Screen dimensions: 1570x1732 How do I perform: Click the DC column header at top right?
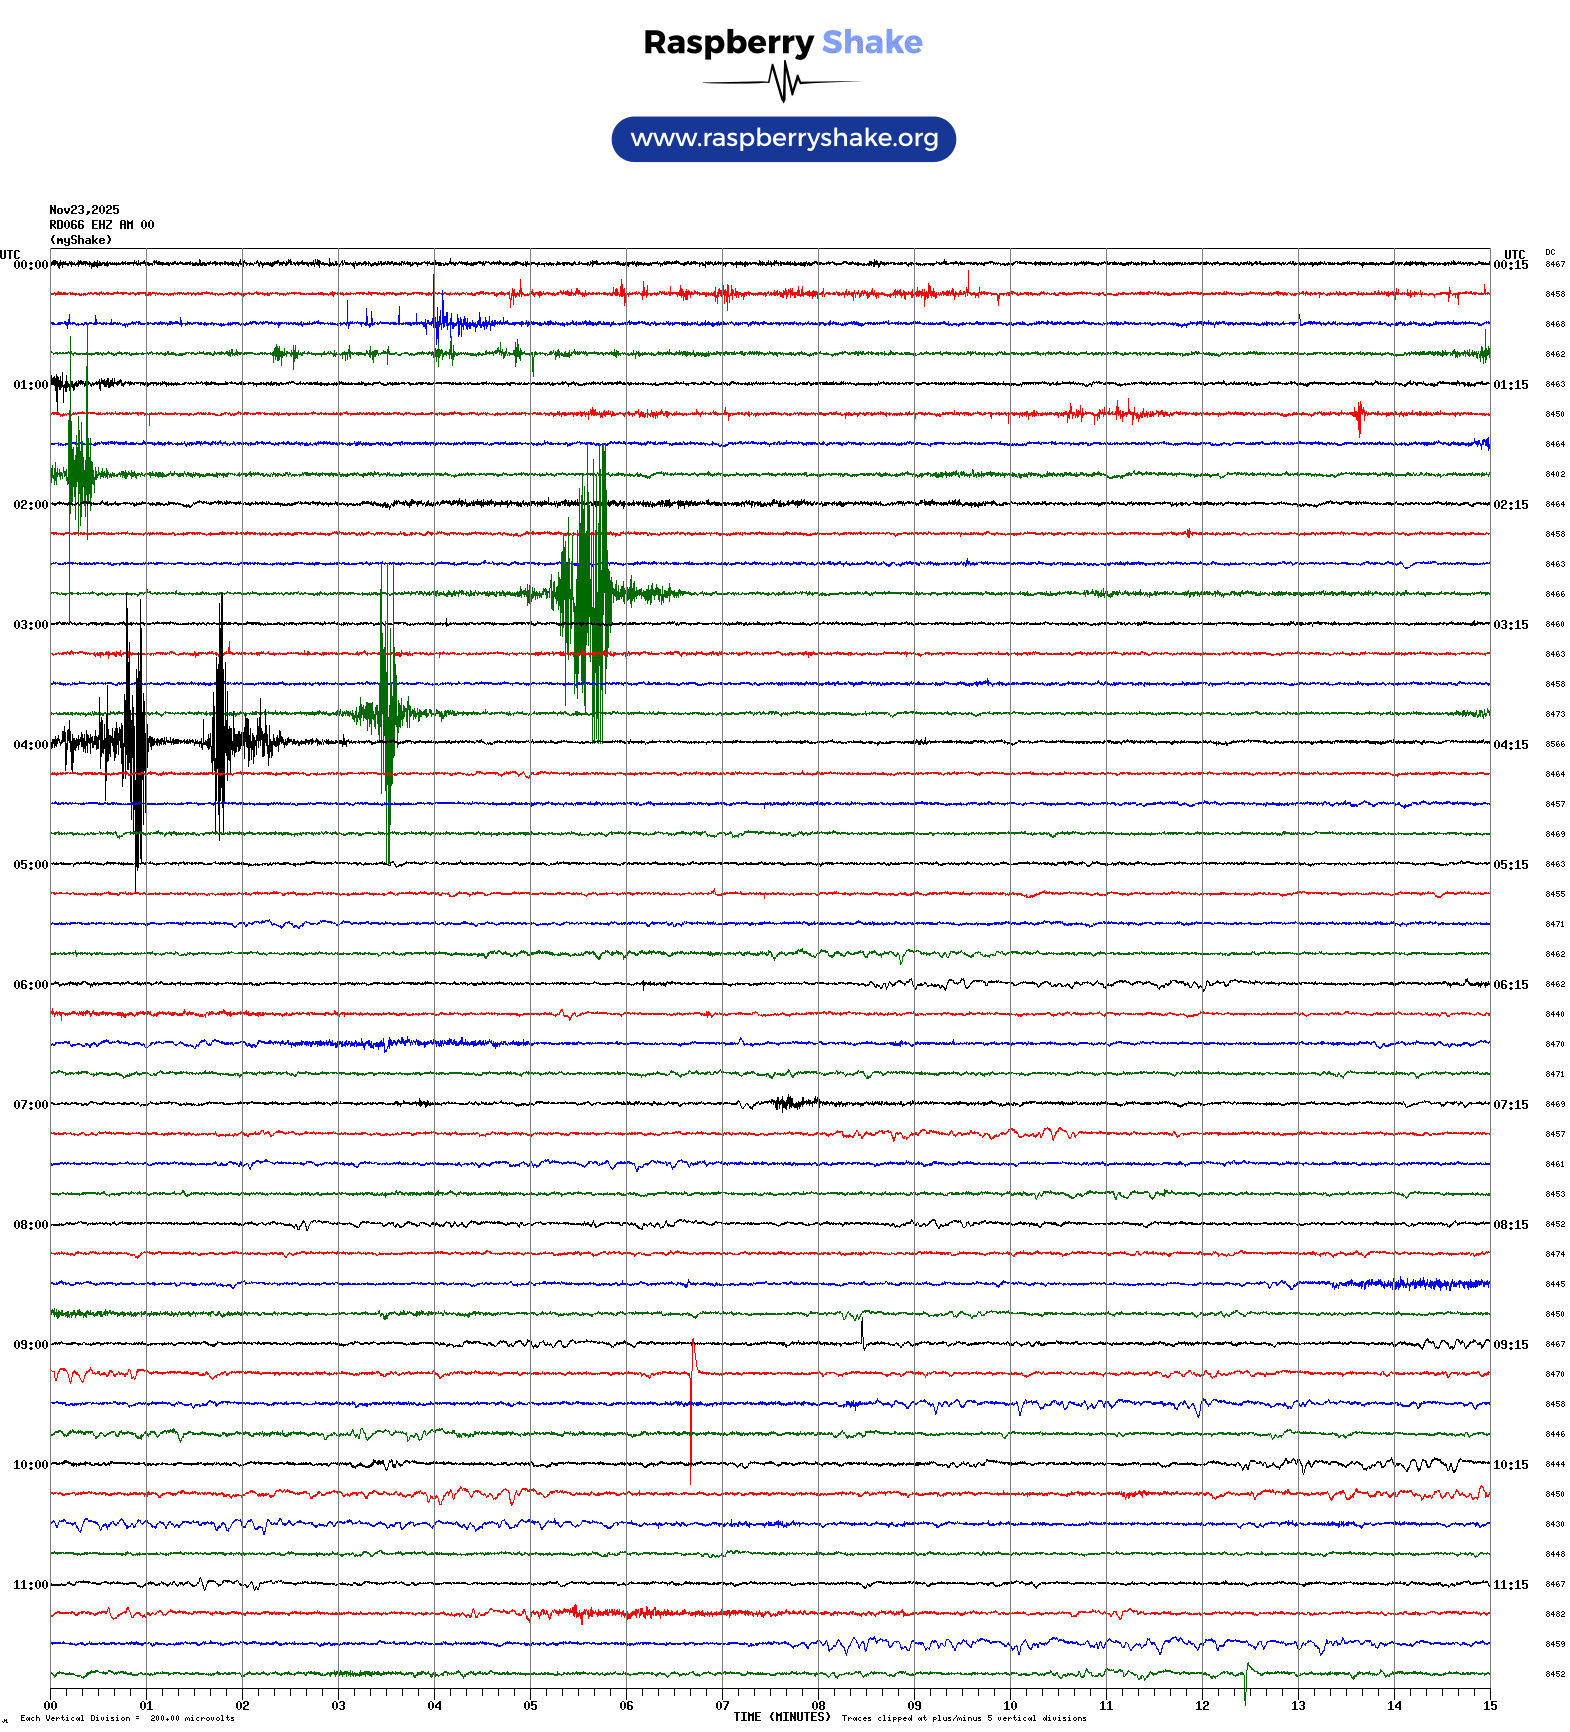[1550, 253]
